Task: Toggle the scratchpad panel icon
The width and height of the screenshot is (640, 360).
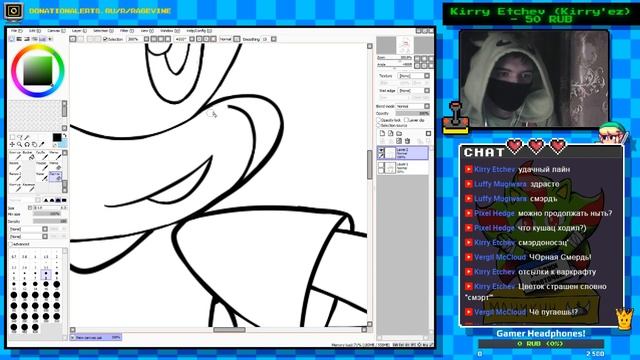Action: coord(50,39)
